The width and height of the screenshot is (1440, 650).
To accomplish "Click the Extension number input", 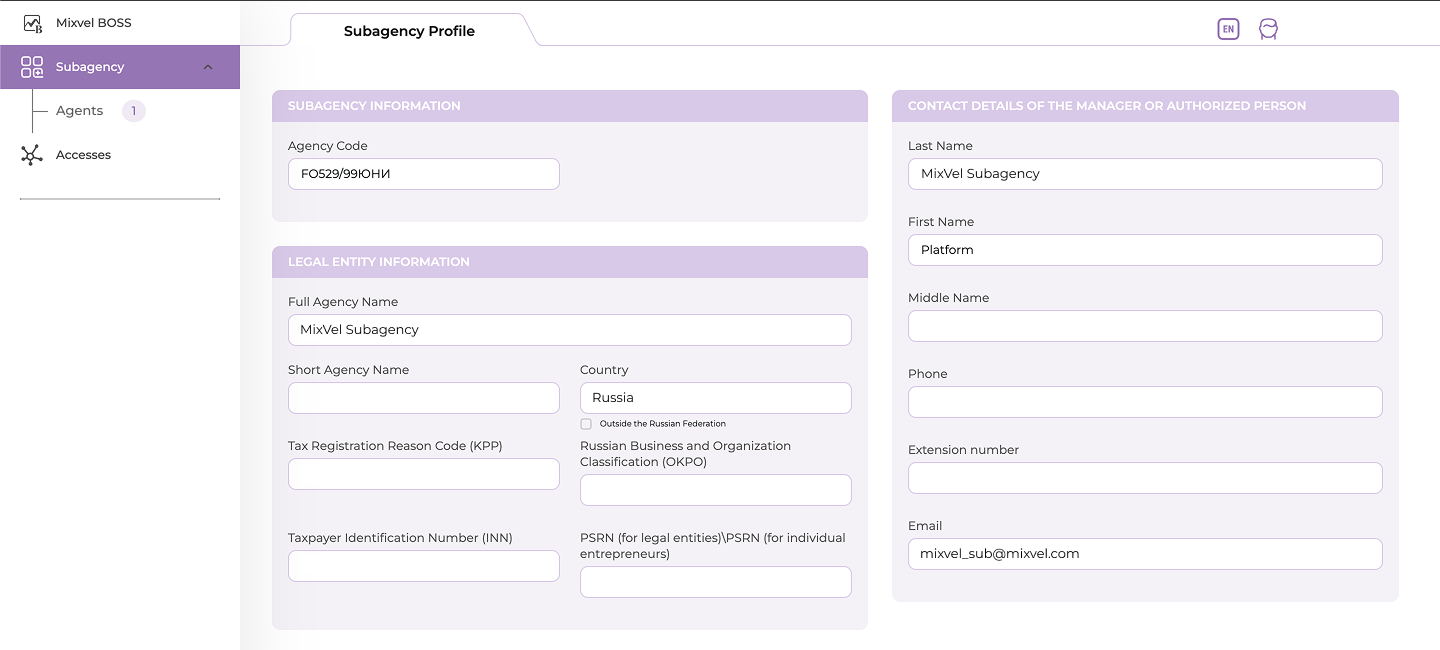I will click(x=1144, y=478).
